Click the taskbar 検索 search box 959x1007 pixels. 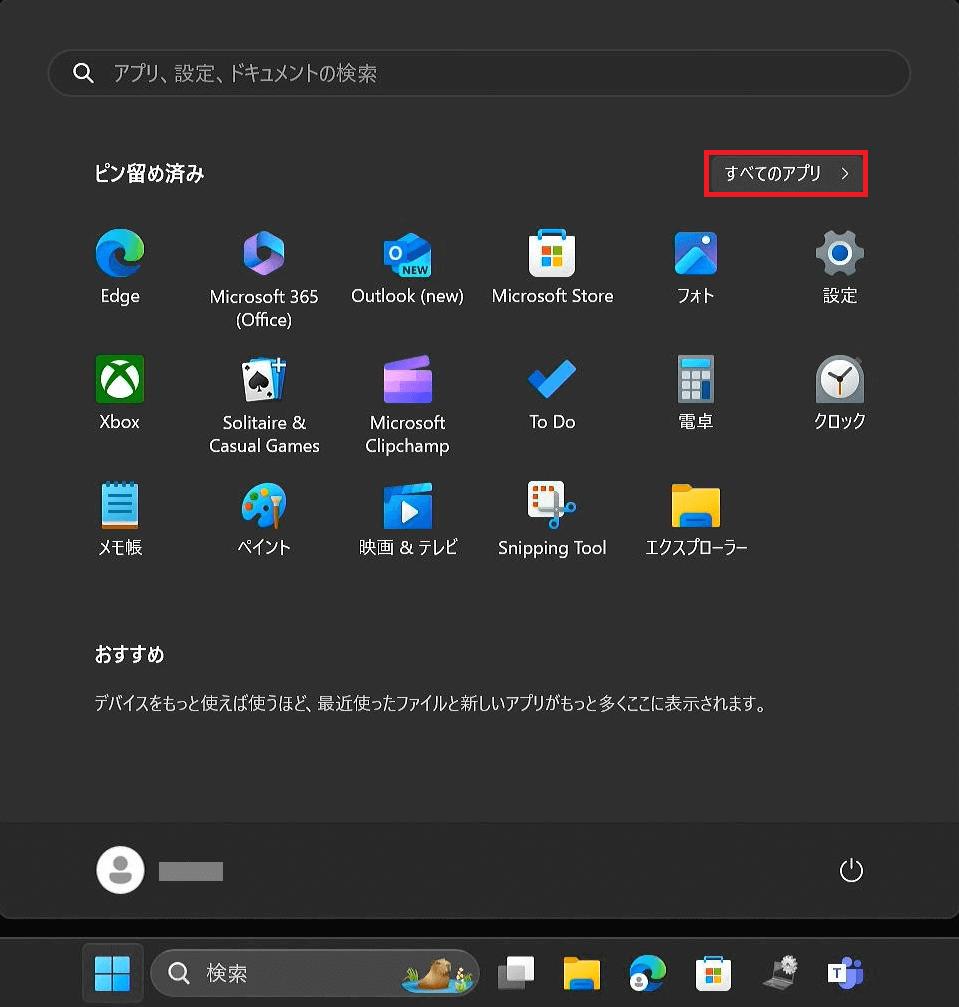315,974
